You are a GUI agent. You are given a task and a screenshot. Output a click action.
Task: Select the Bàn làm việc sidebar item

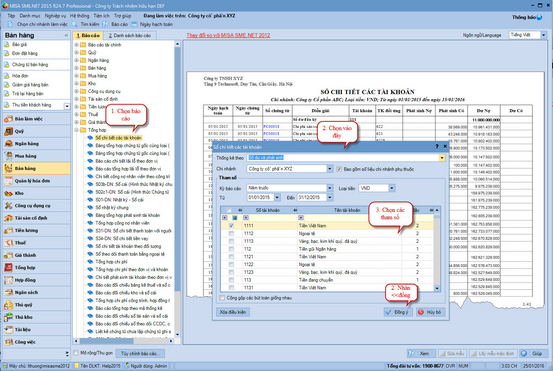point(36,119)
